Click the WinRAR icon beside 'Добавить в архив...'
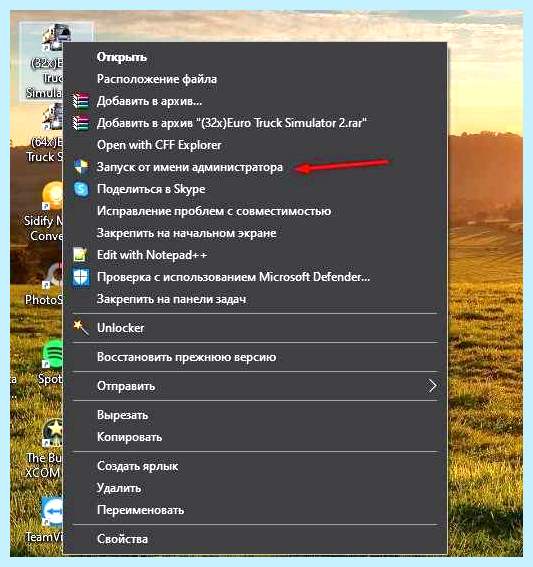The width and height of the screenshot is (533, 567). (80, 101)
